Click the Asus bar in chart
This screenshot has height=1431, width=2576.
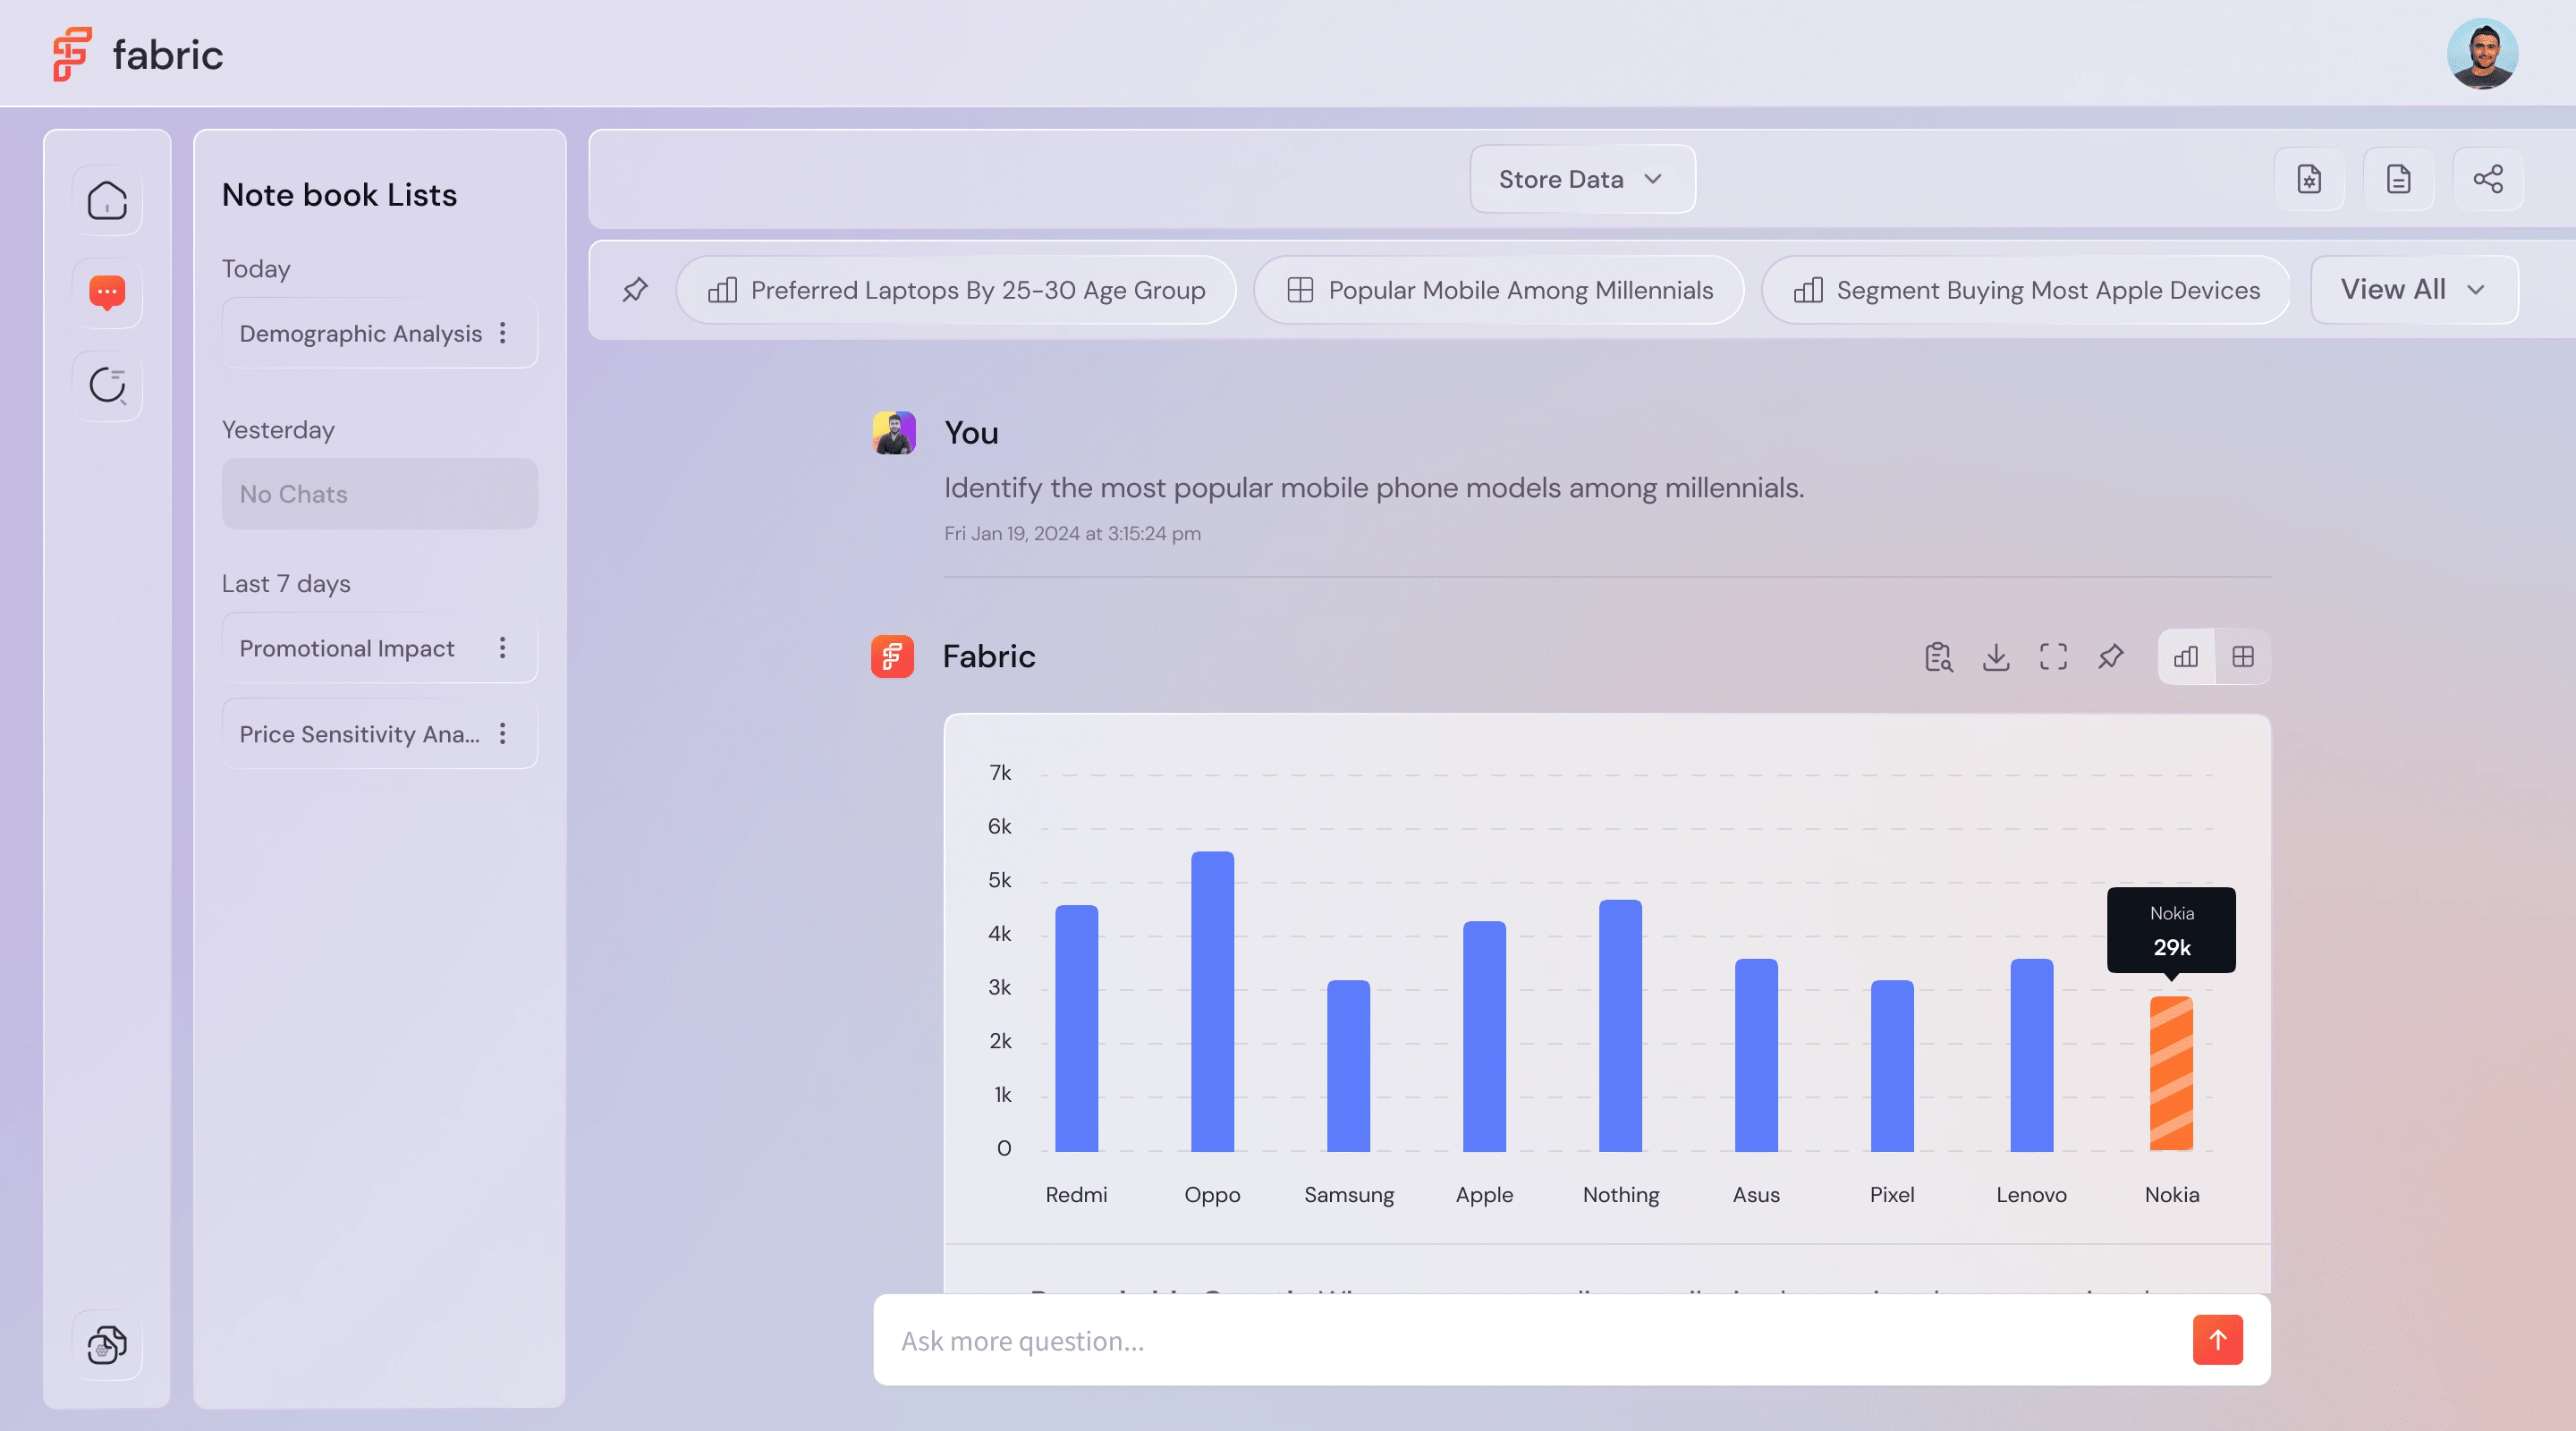(1756, 1056)
